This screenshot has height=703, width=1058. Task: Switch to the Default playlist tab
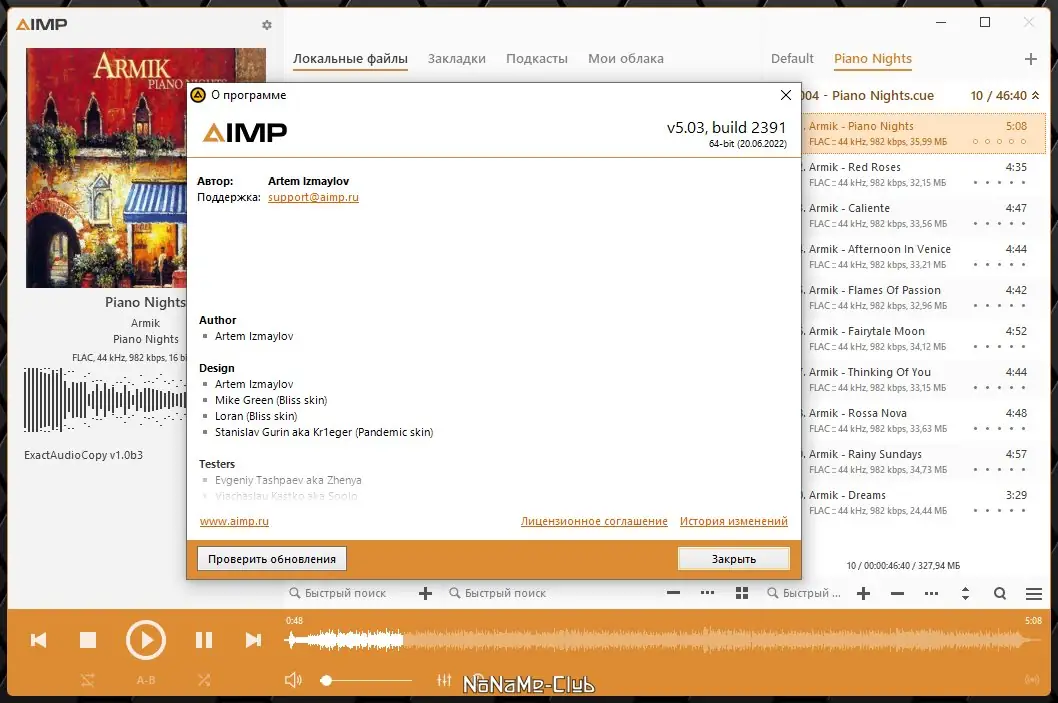[x=792, y=59]
